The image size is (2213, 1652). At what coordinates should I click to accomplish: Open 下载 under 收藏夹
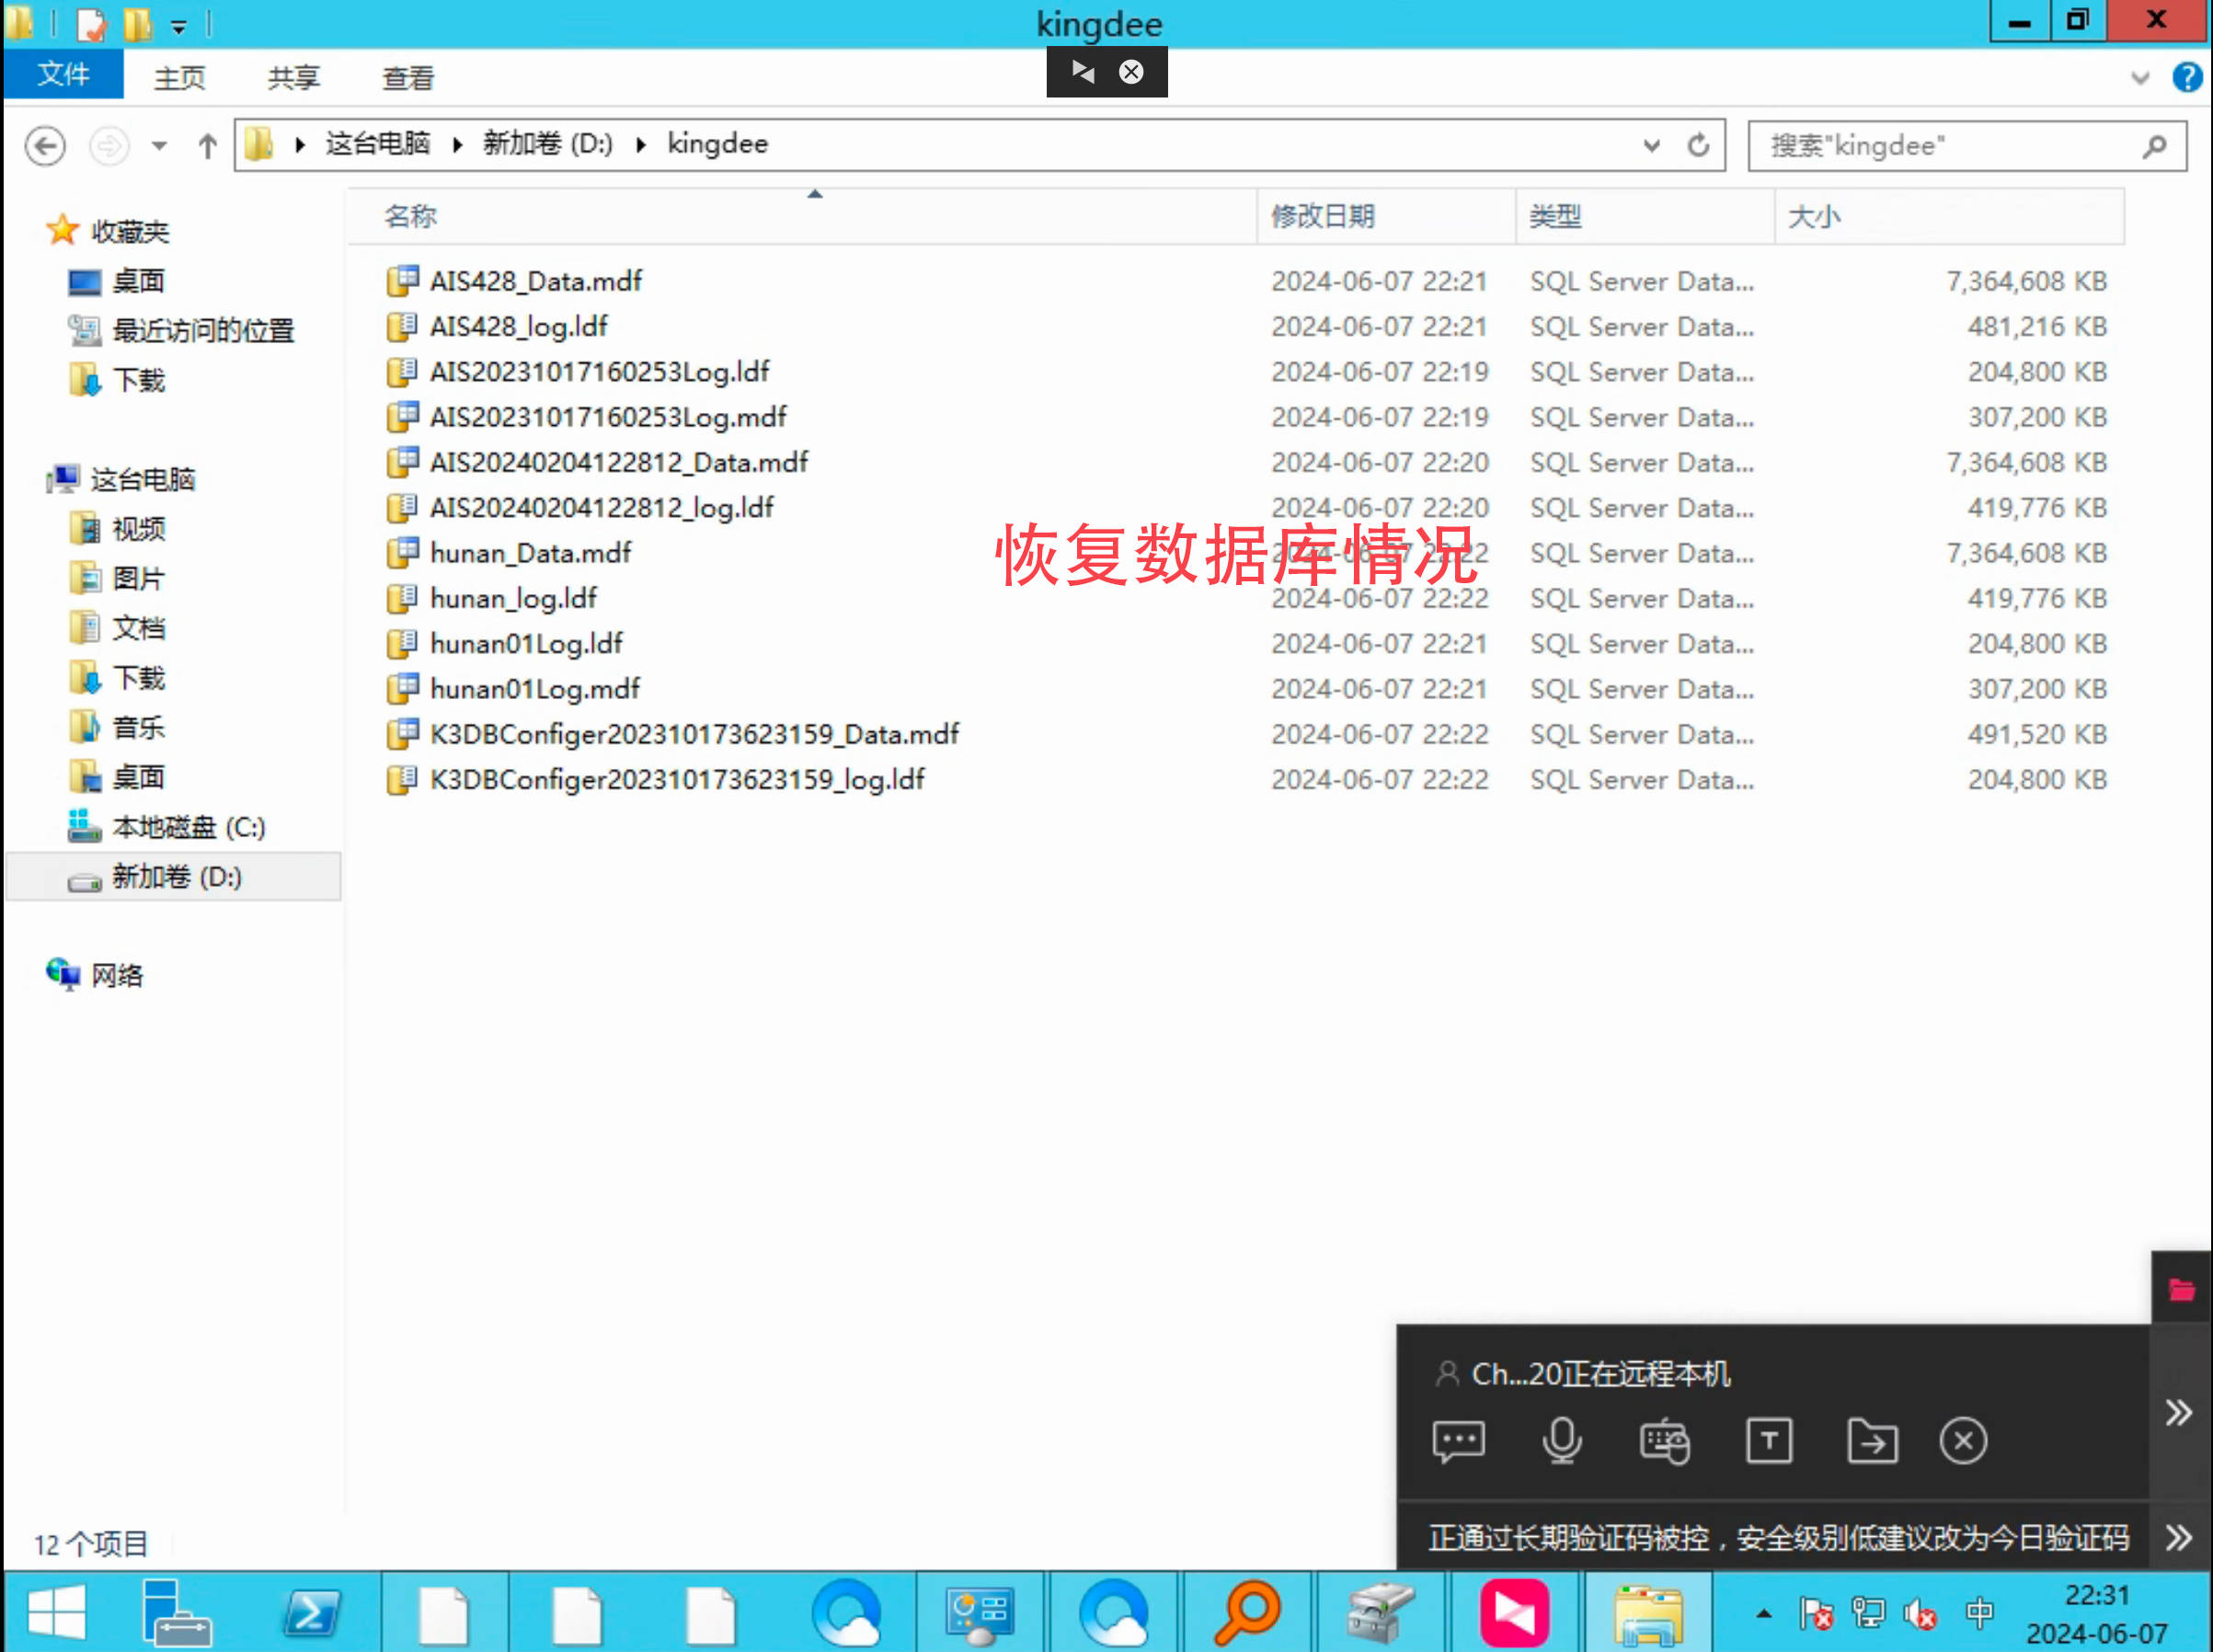point(138,381)
